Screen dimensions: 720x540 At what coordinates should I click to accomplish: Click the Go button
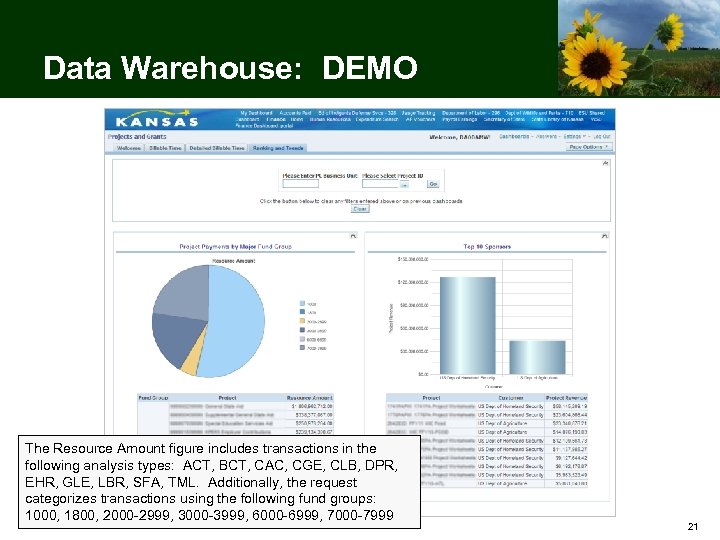pyautogui.click(x=433, y=184)
